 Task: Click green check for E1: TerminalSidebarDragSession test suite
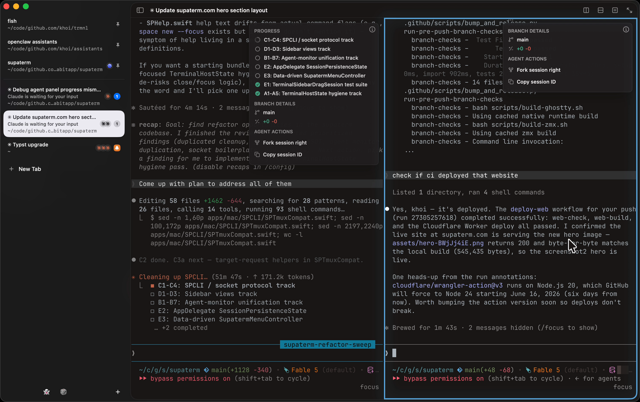click(x=258, y=84)
